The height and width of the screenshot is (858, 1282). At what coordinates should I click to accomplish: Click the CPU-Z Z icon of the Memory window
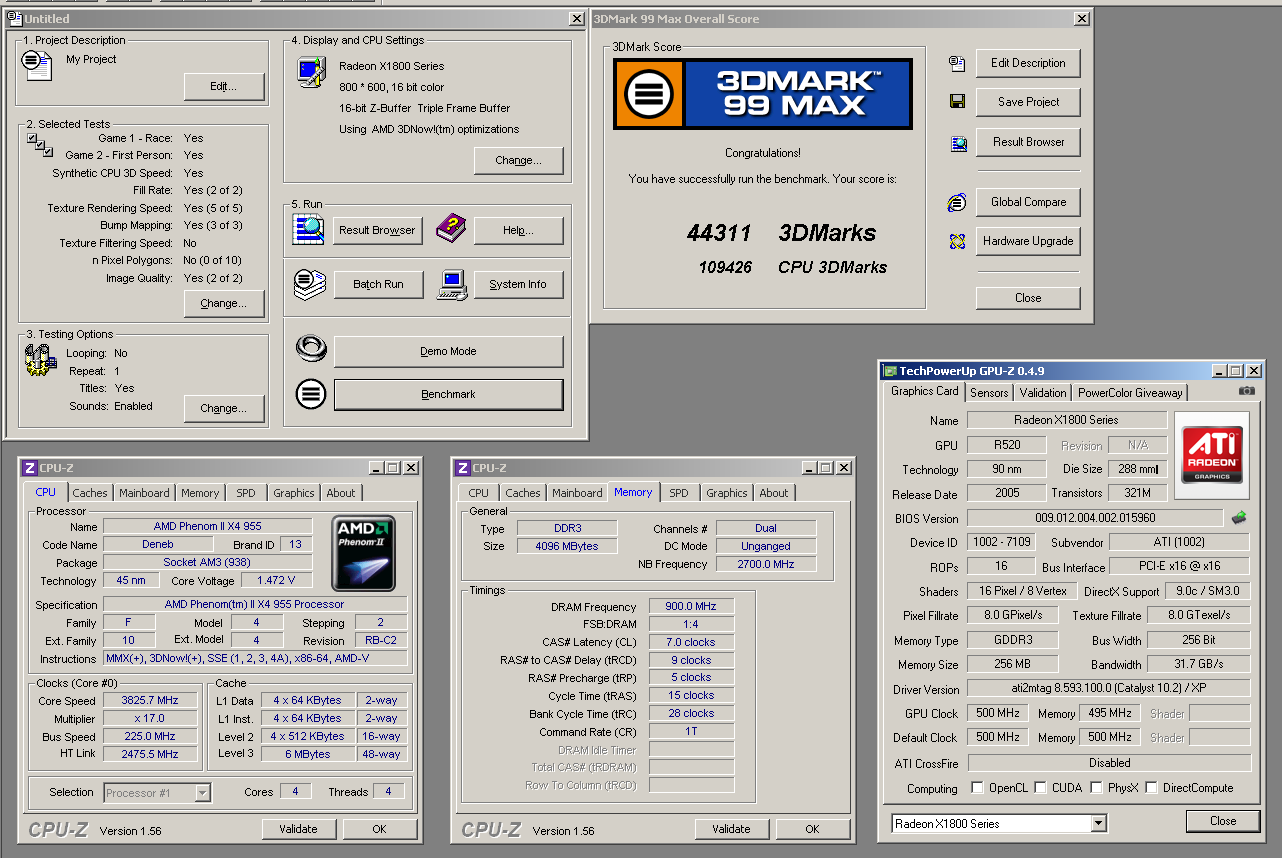(x=462, y=467)
